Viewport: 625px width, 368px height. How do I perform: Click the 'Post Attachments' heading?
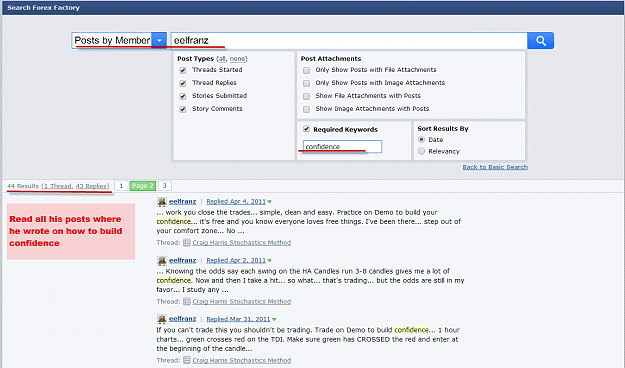331,59
